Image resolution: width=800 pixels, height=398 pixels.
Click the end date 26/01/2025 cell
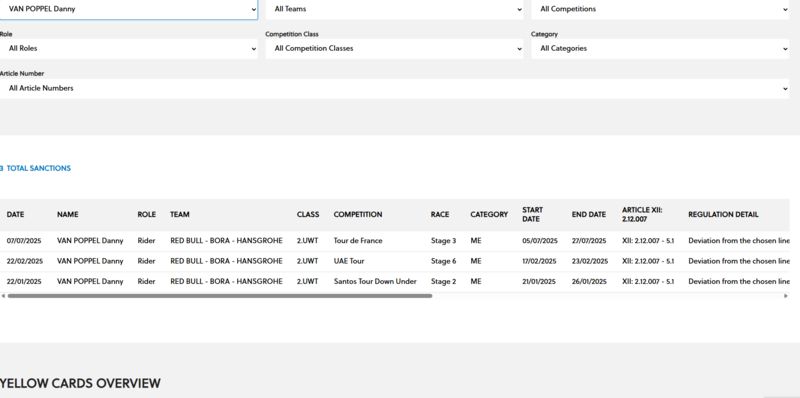pyautogui.click(x=589, y=282)
